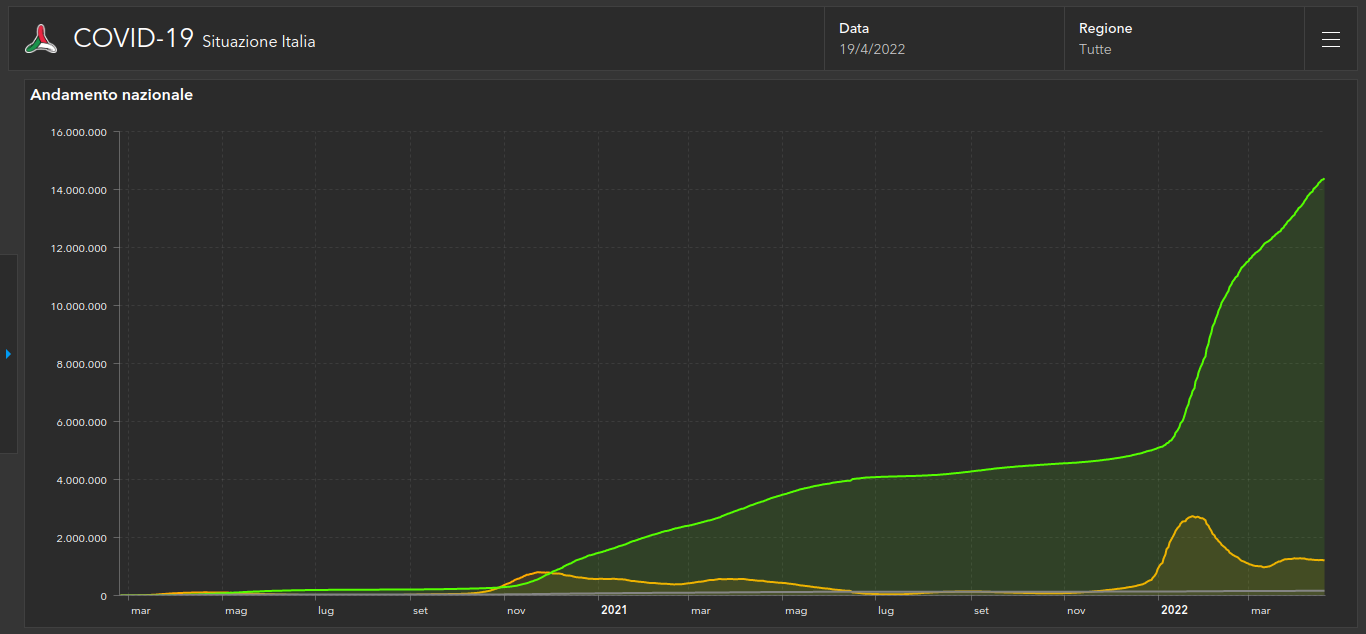This screenshot has width=1366, height=634.
Task: Click the orange curve's peak in early 2022
Action: tap(1194, 517)
